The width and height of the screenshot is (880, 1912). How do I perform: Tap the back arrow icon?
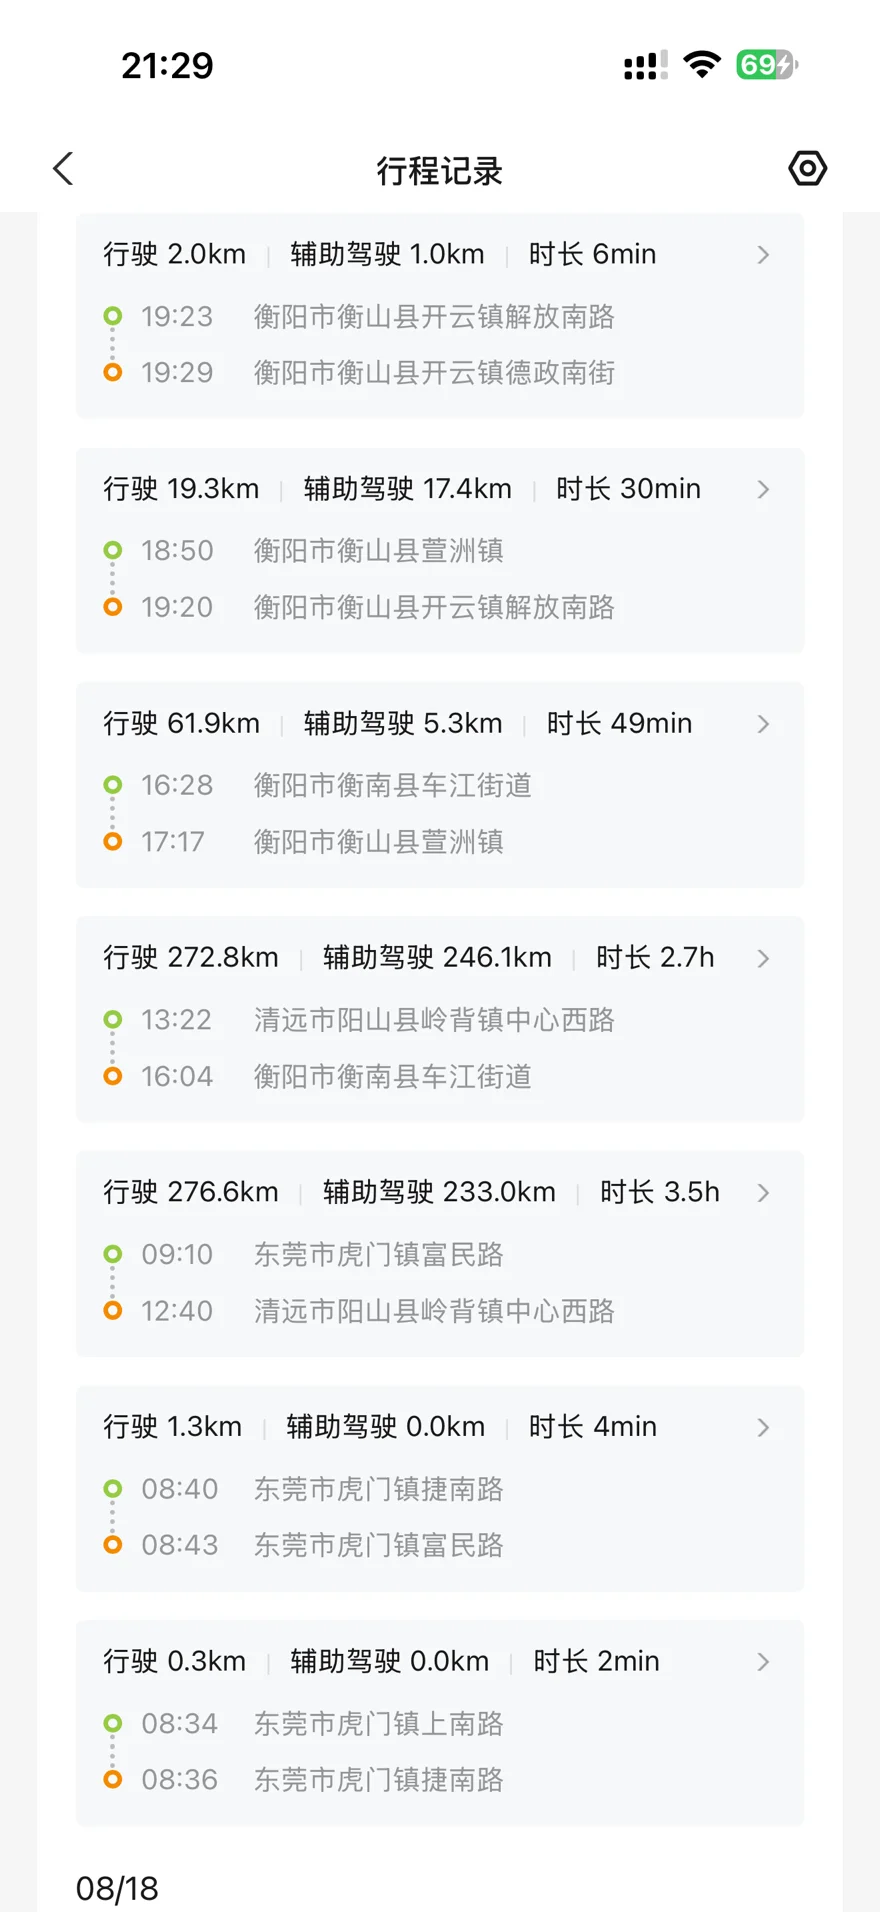pos(63,168)
